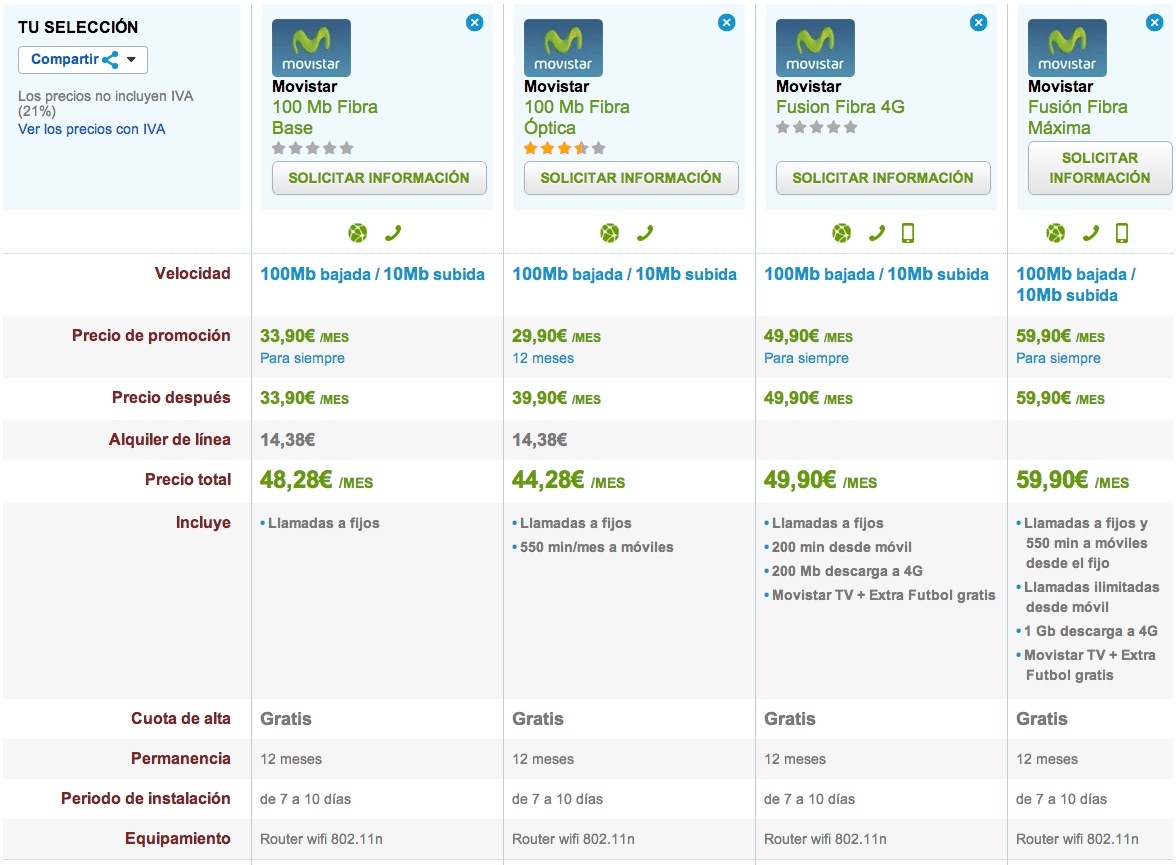Click the 'Equipamiento' row label
1176x865 pixels.
coord(178,839)
